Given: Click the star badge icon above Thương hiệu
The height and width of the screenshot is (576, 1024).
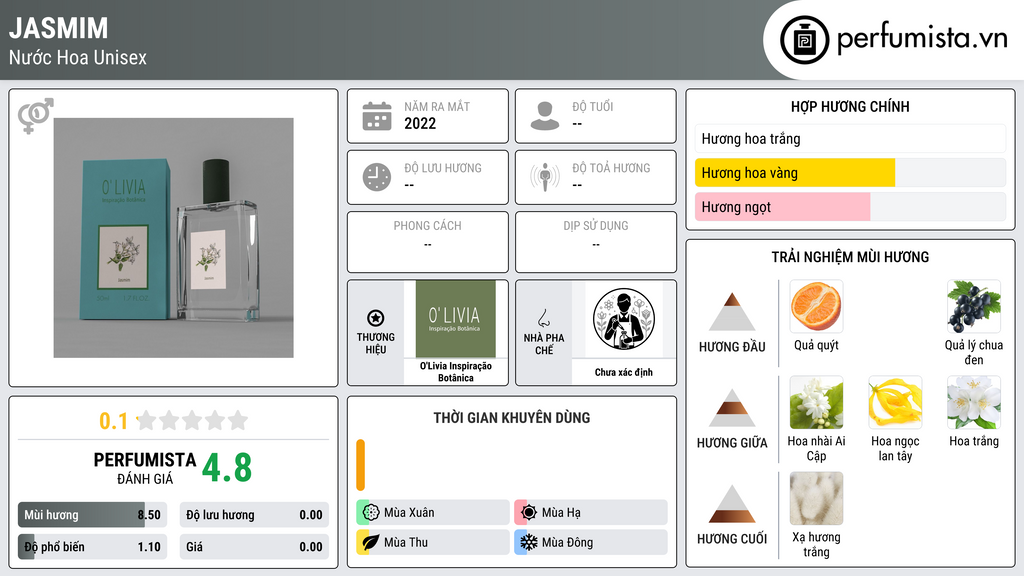Looking at the screenshot, I should [x=376, y=318].
